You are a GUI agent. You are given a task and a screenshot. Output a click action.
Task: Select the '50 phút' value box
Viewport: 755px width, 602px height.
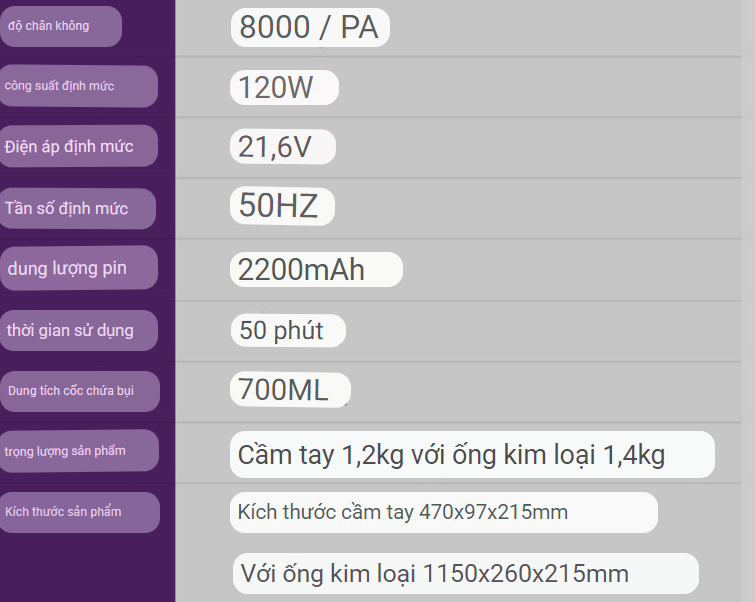288,330
